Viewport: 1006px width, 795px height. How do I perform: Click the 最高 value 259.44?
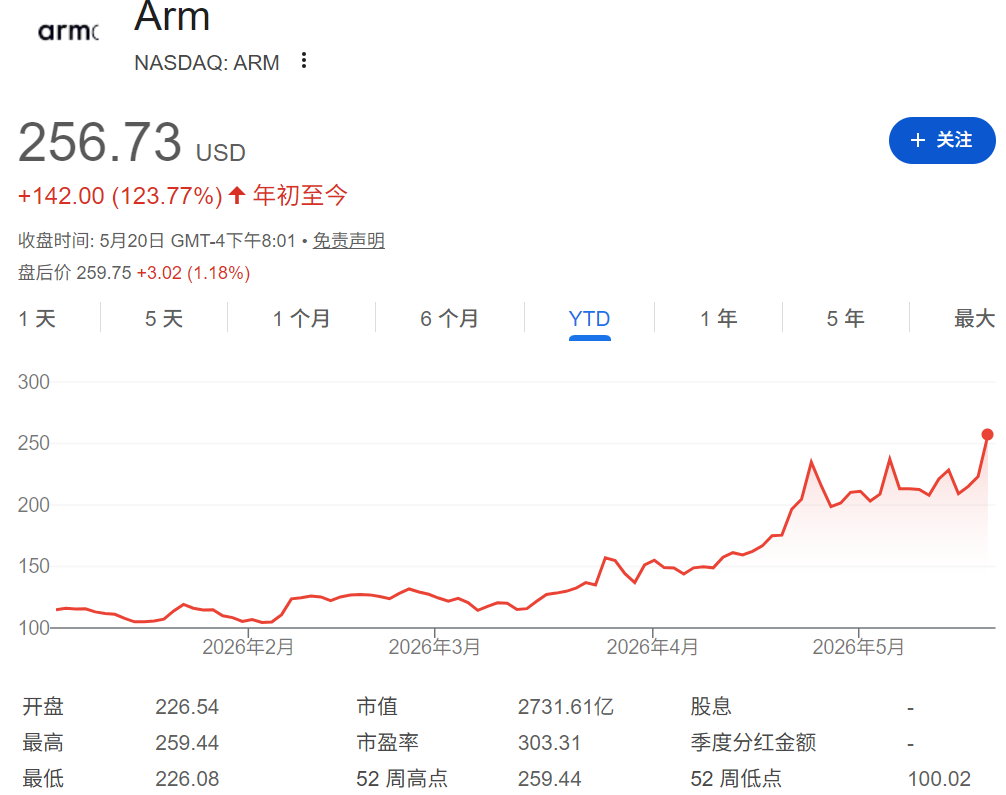[187, 743]
